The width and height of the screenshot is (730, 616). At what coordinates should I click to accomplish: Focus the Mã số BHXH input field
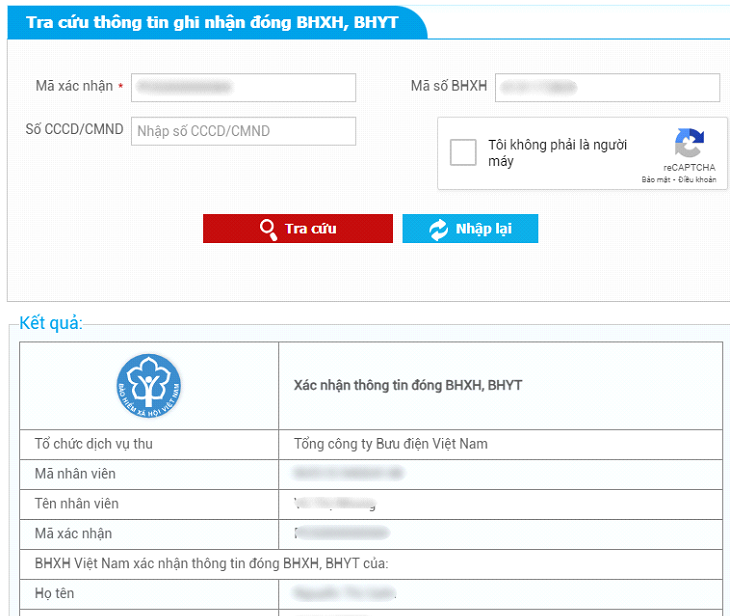607,87
